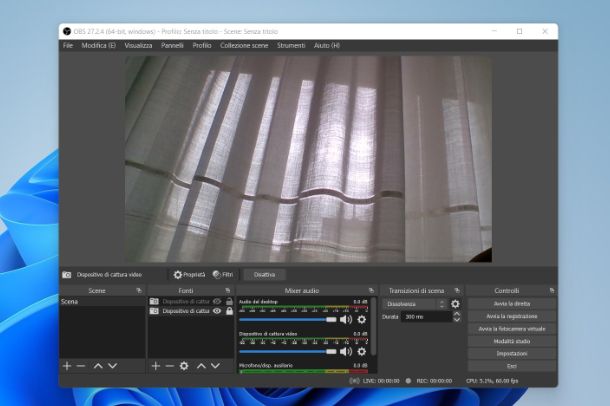Open the Dissolvenza transition dropdown
This screenshot has width=610, height=406.
pyautogui.click(x=415, y=304)
